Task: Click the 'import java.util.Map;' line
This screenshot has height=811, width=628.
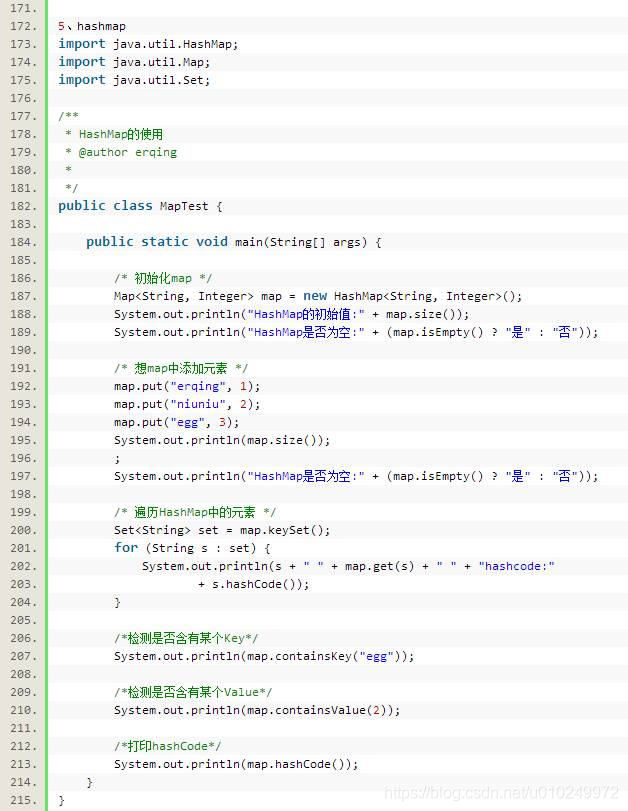Action: pos(134,63)
